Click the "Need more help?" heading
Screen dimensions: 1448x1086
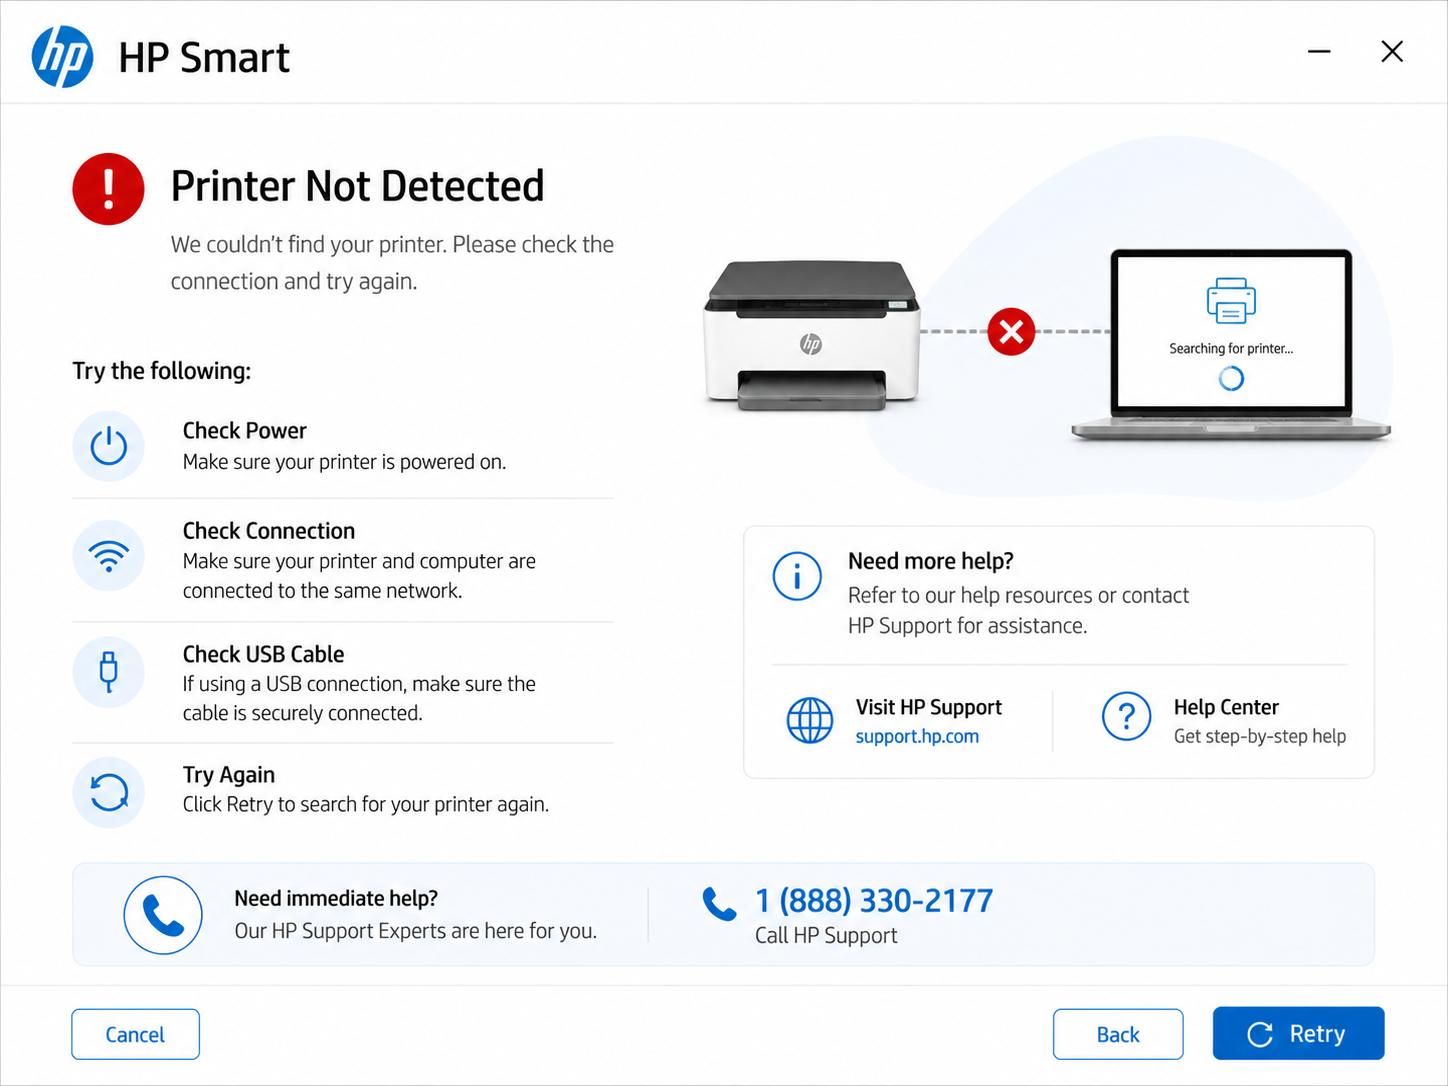tap(931, 561)
